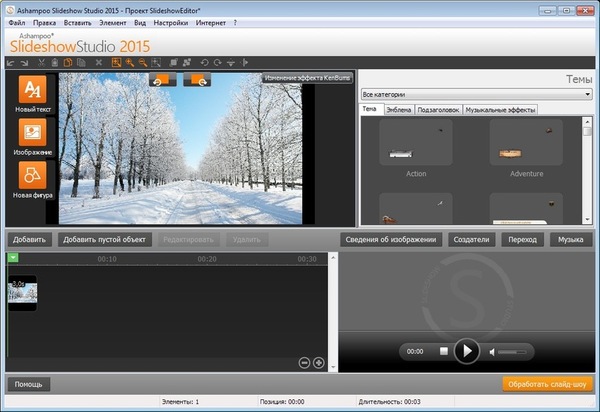Click the volume slider in player
Viewport: 600px width, 412px height.
coord(512,352)
